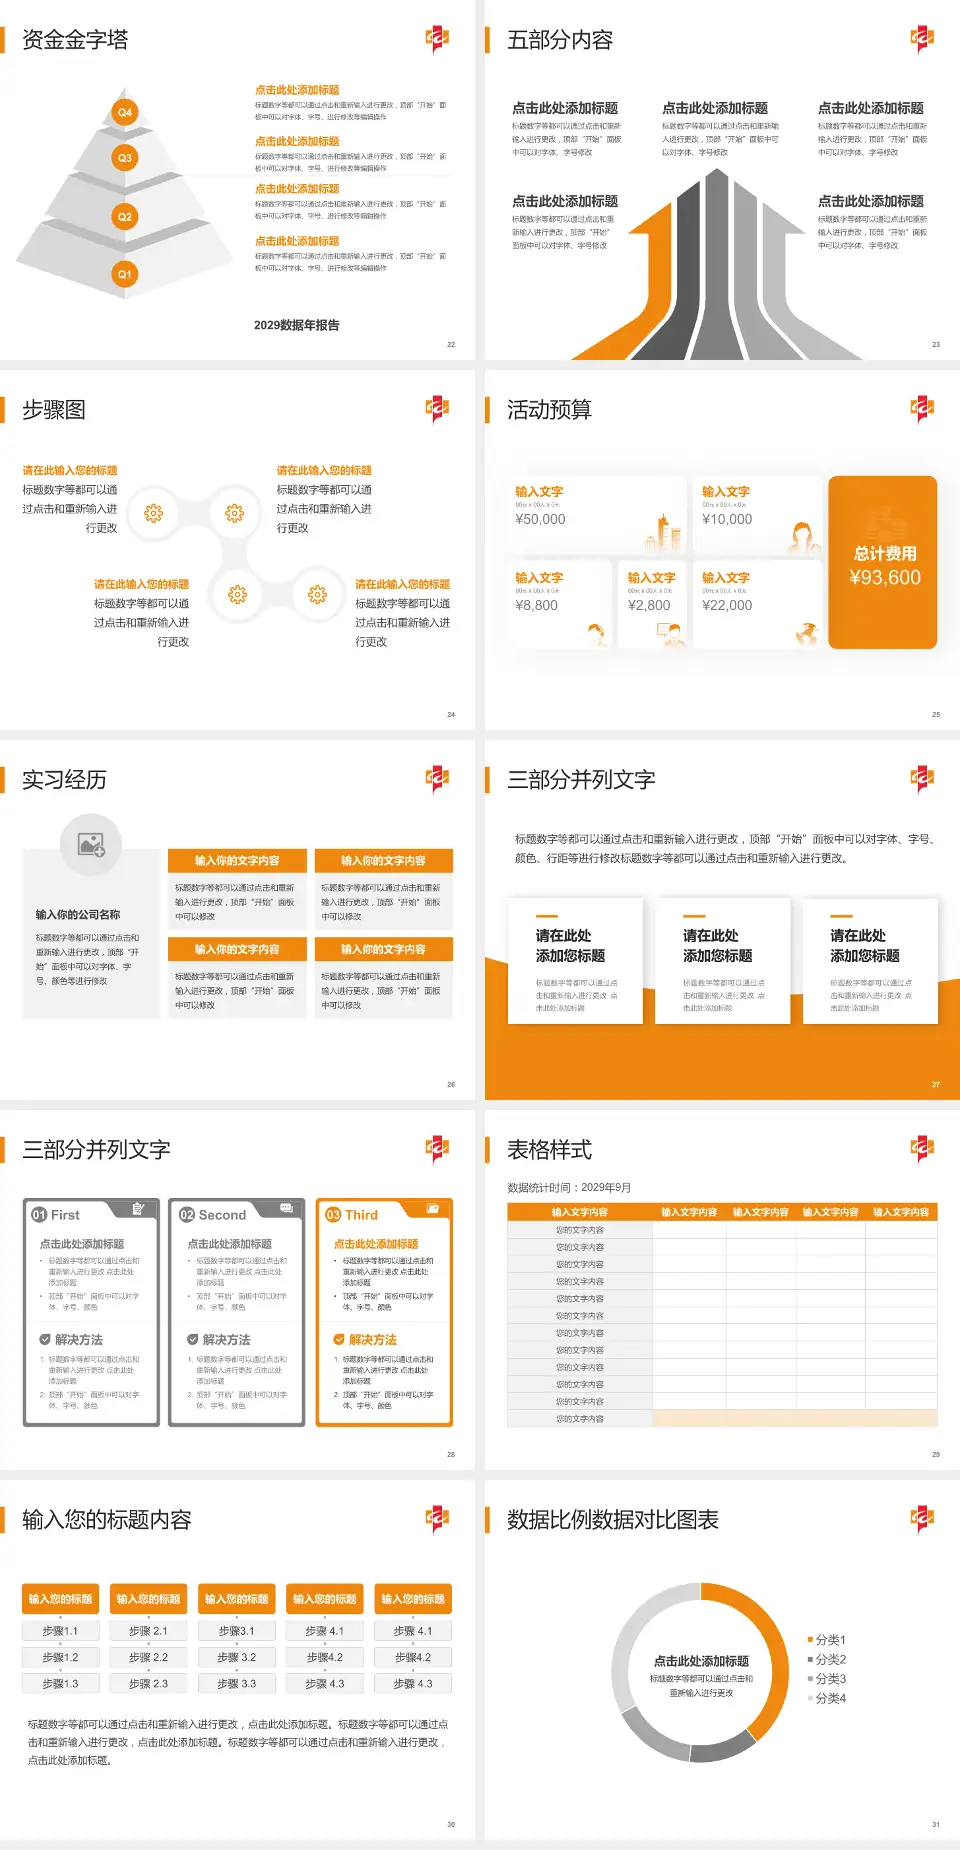Select the bottom-right gear icon in 步骤图
The height and width of the screenshot is (1850, 960).
click(x=317, y=595)
